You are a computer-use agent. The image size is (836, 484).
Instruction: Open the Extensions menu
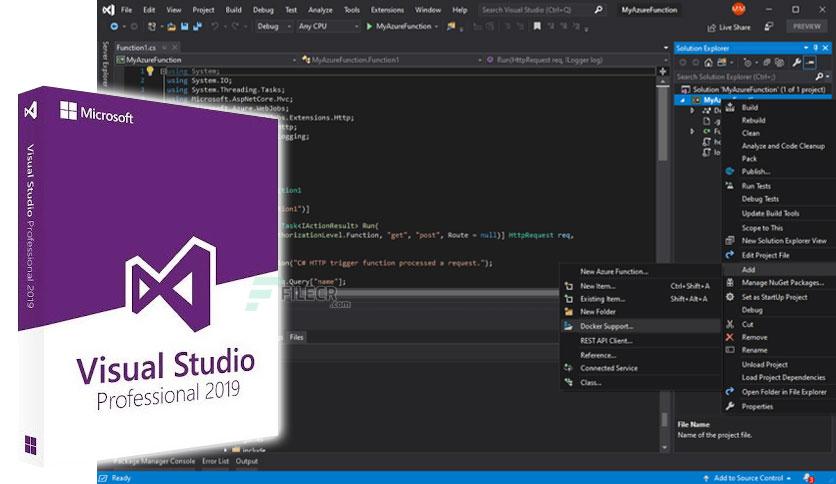pyautogui.click(x=387, y=9)
